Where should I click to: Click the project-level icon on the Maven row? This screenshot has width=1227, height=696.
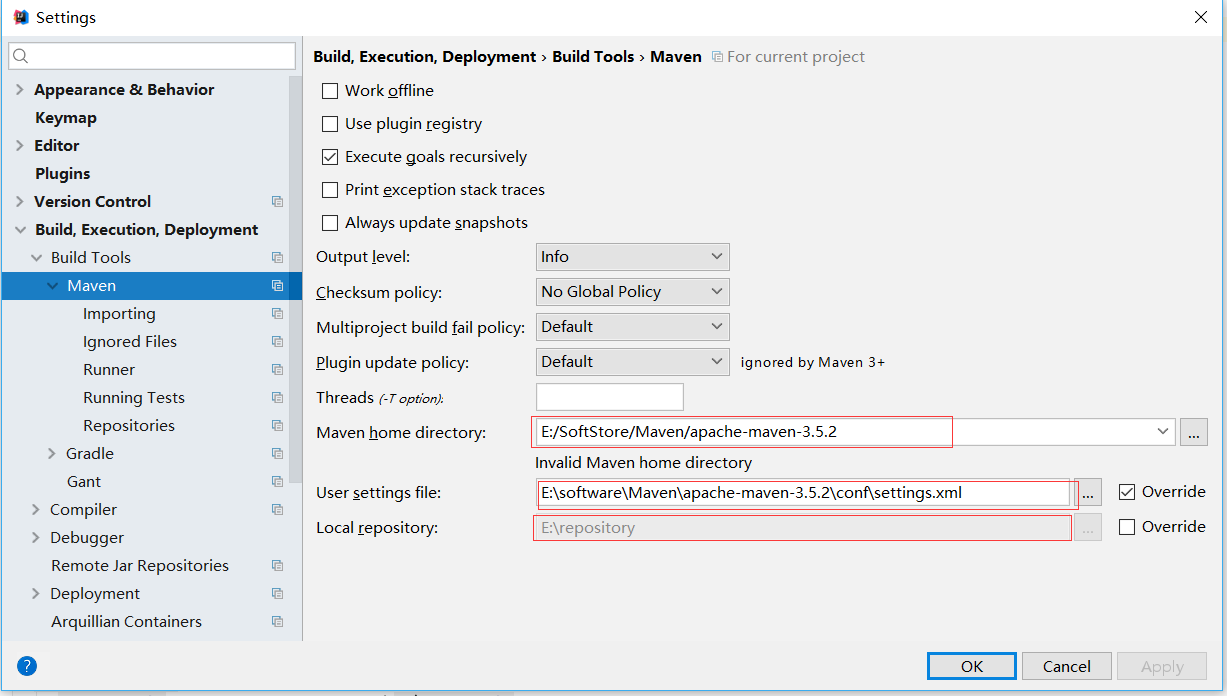277,286
